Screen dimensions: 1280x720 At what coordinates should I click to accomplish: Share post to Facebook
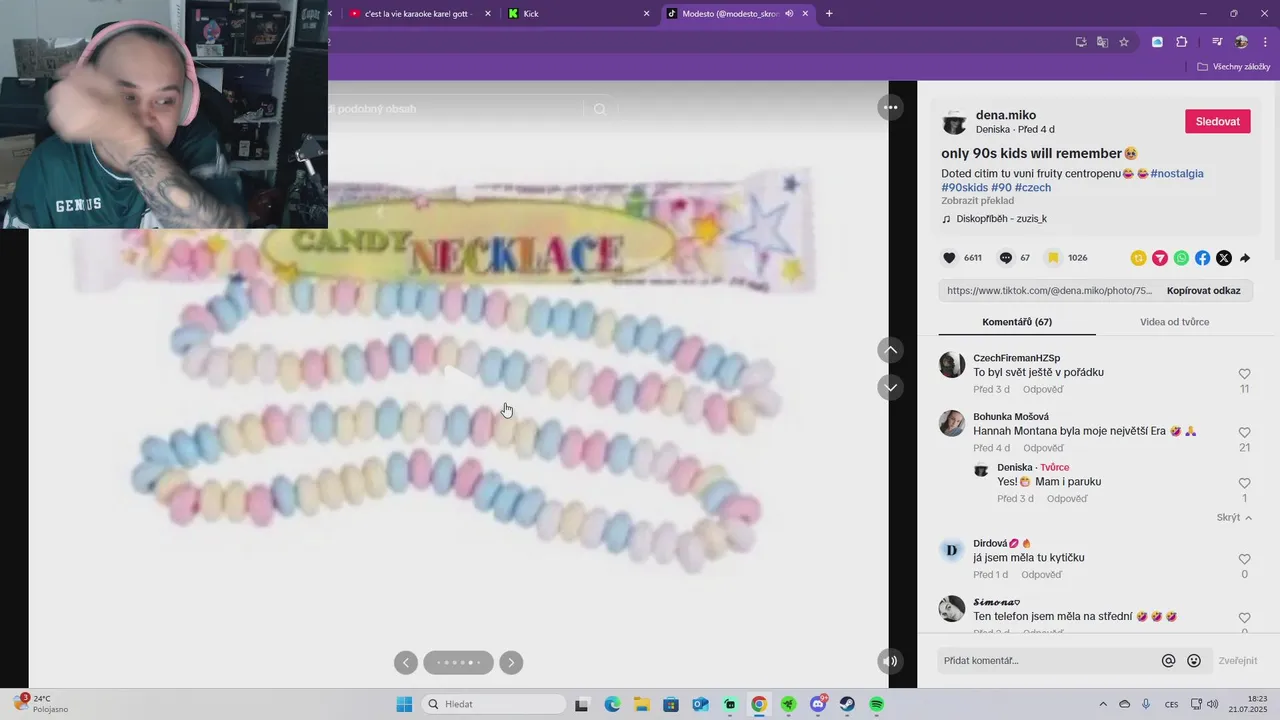1202,258
